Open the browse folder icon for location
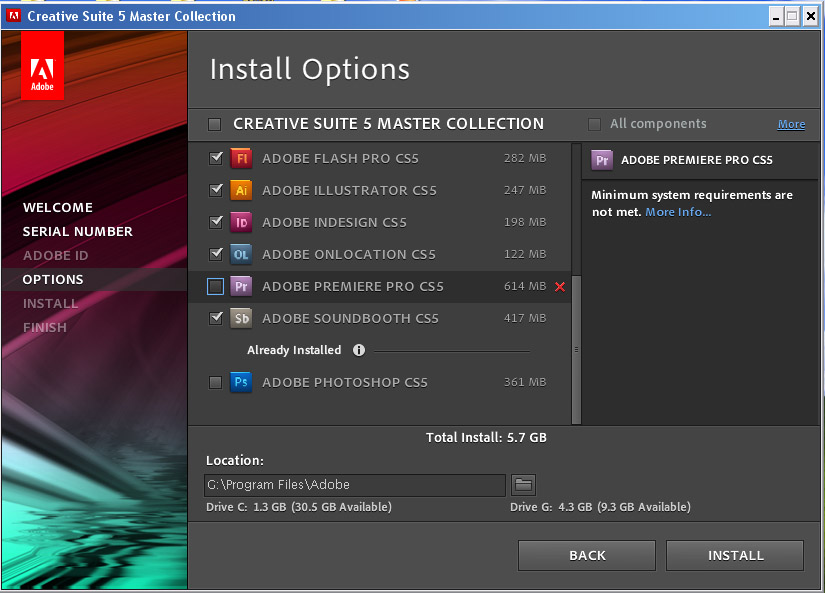This screenshot has height=593, width=825. point(524,485)
